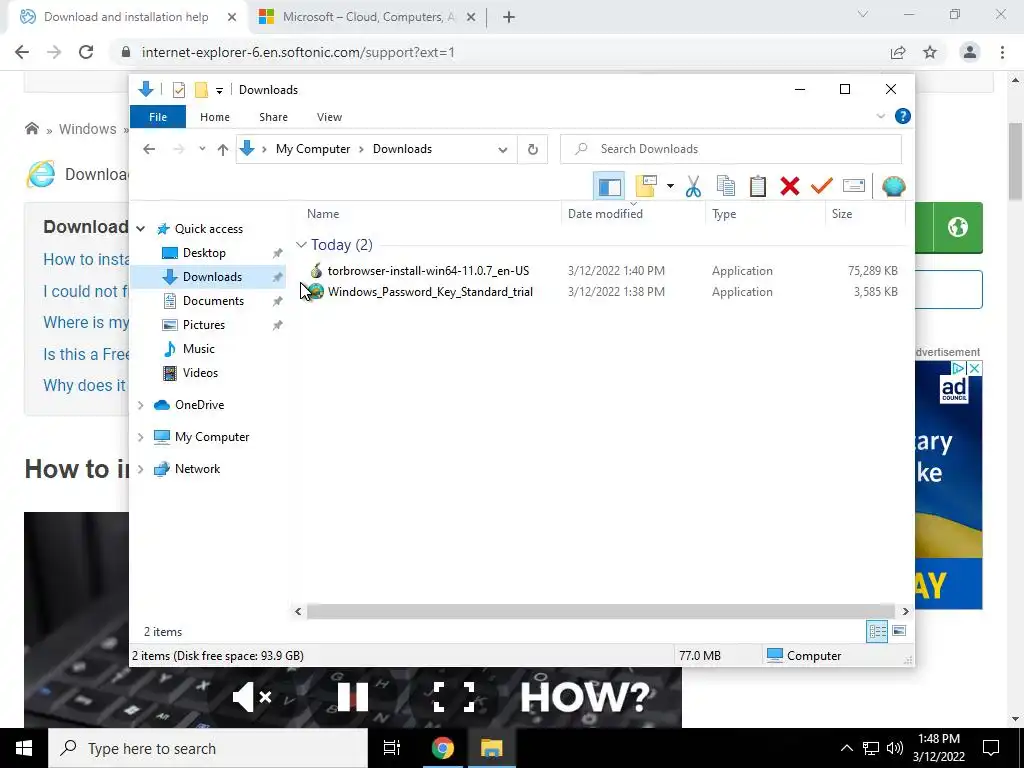The width and height of the screenshot is (1024, 768).
Task: Collapse the Today (2) group
Action: (x=301, y=245)
